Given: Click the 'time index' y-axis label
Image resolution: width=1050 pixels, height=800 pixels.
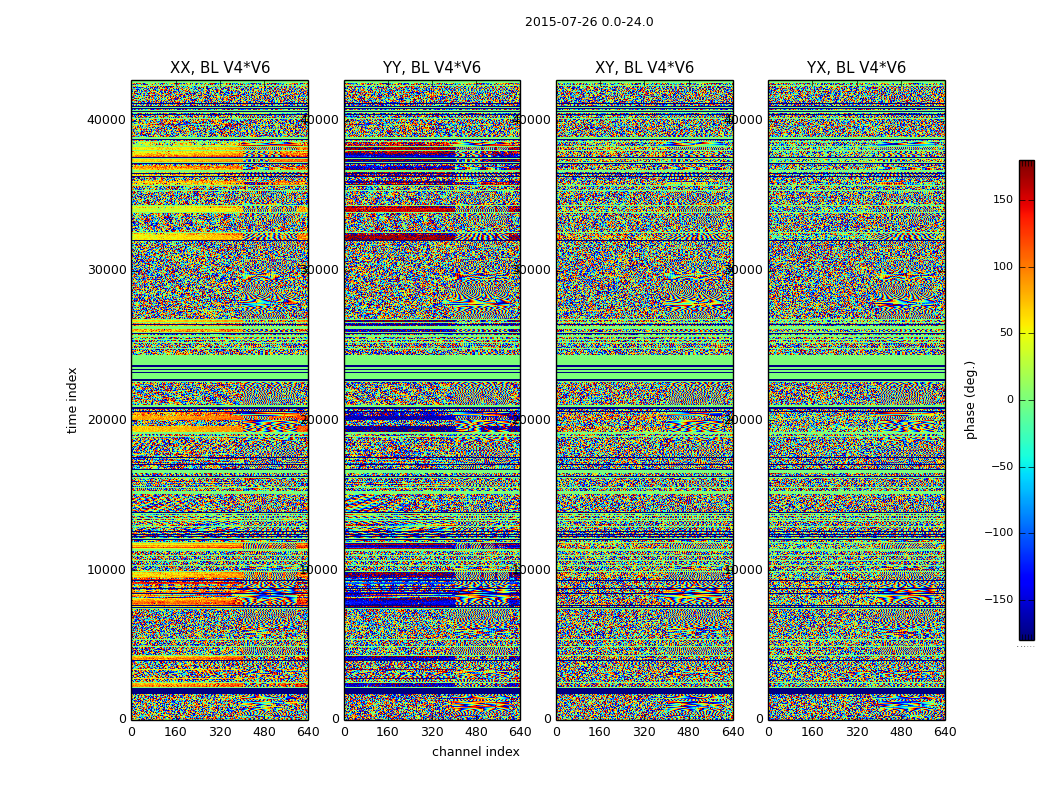Looking at the screenshot, I should pos(72,400).
